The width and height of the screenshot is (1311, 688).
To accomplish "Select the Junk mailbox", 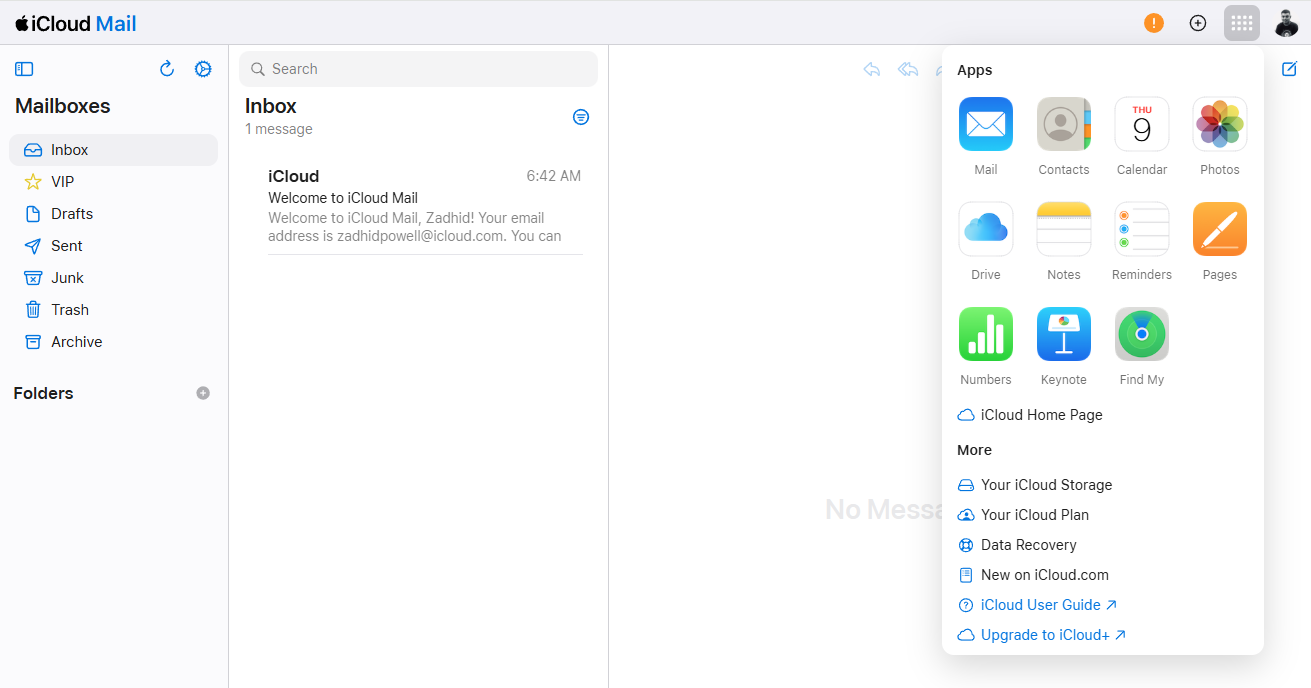I will coord(68,277).
